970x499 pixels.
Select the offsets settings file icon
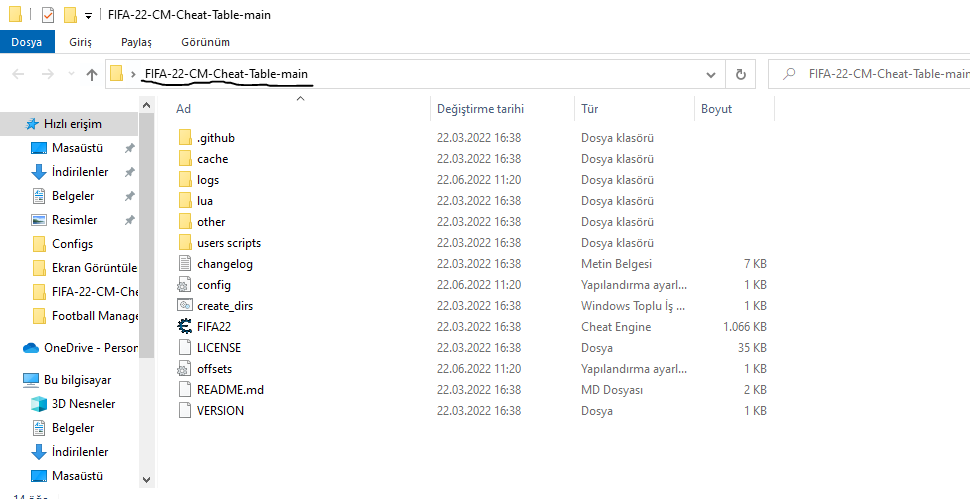pos(185,369)
